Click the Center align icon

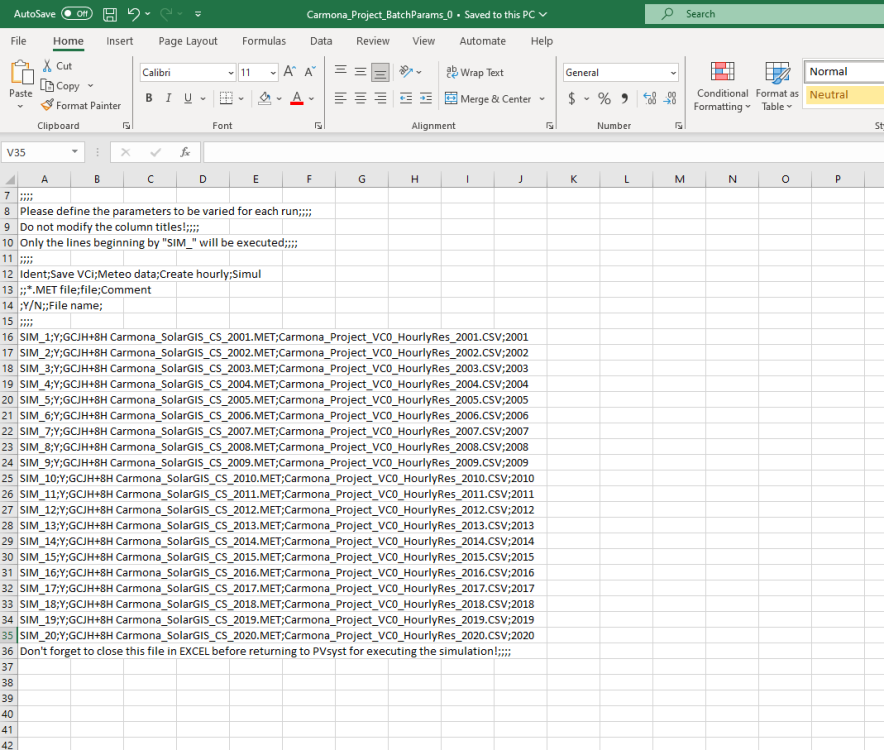[x=360, y=98]
